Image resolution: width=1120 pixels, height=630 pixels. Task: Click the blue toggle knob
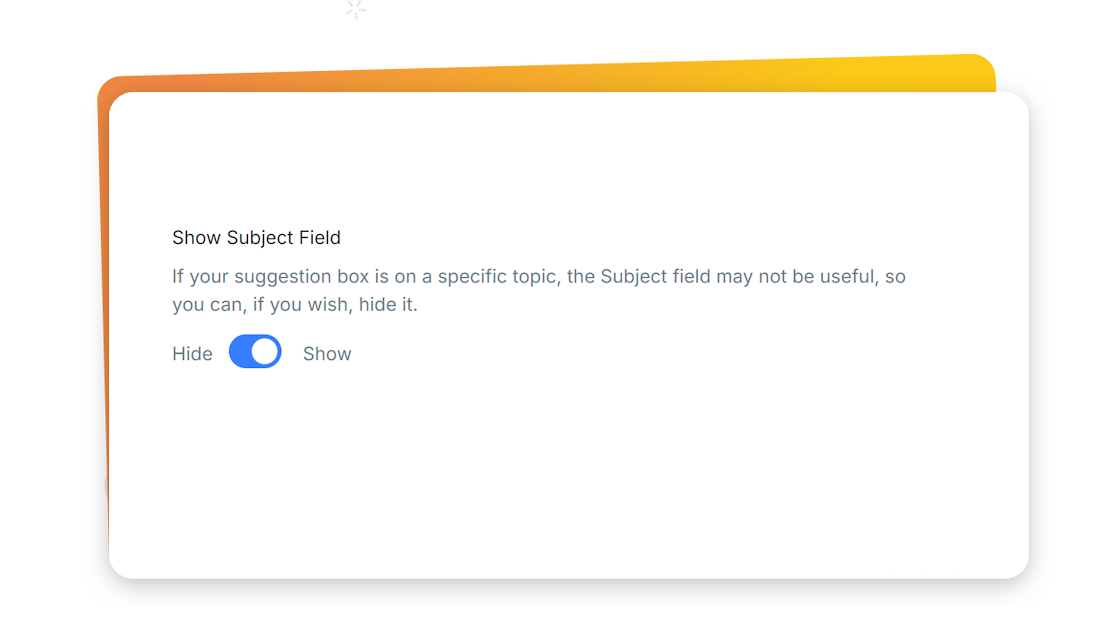pos(265,352)
